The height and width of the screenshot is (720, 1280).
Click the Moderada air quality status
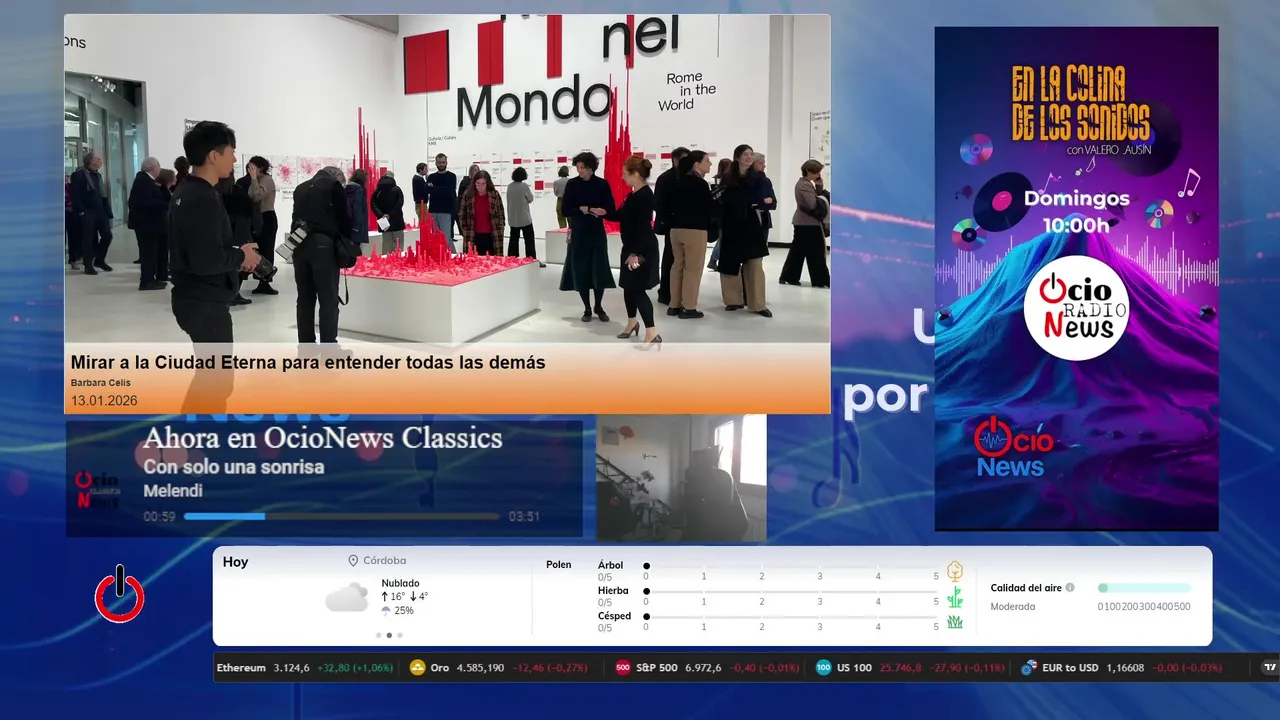(x=1013, y=606)
